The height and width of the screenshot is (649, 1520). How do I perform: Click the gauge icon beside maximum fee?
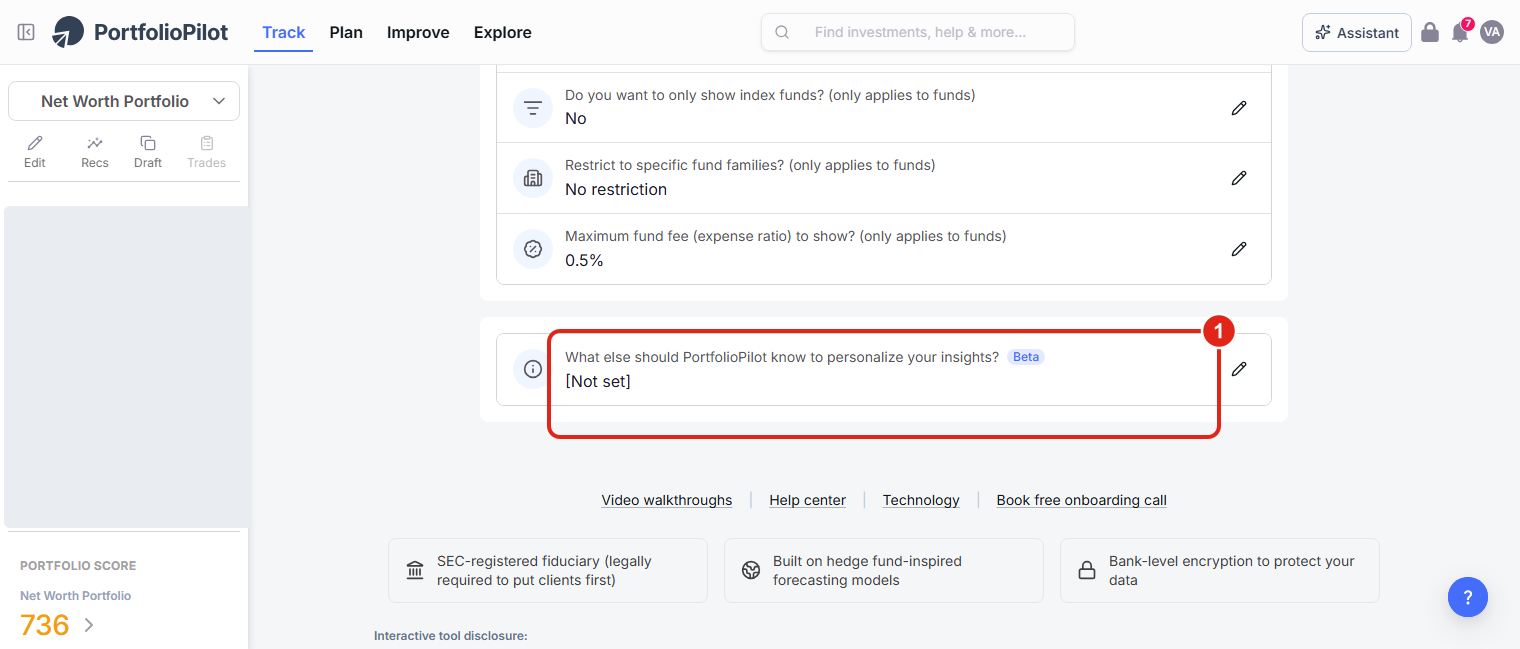click(x=533, y=249)
